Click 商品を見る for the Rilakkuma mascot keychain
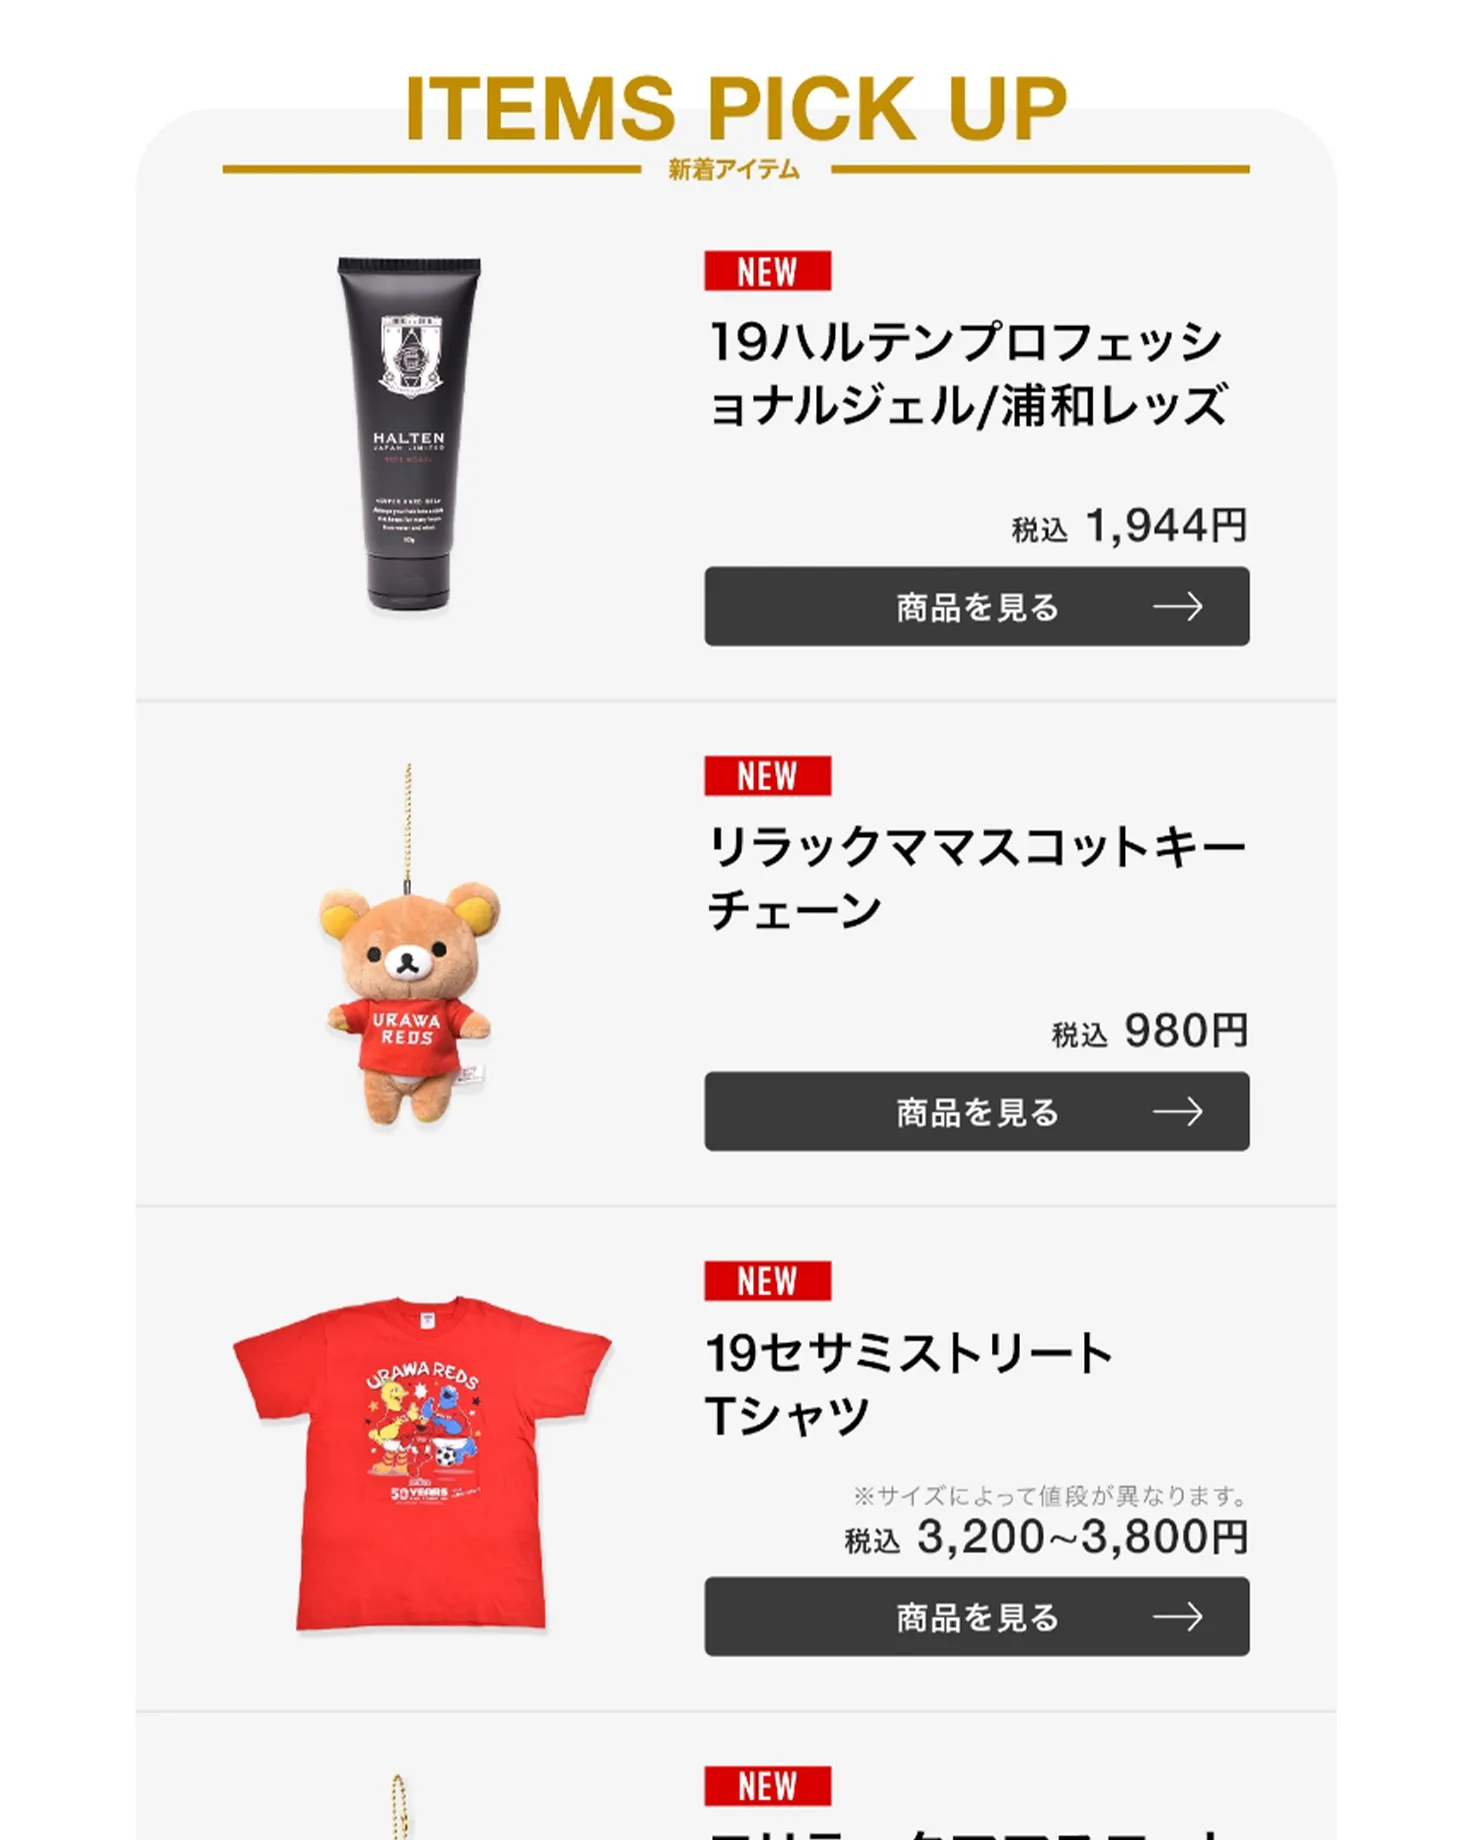The height and width of the screenshot is (1840, 1470). pyautogui.click(x=977, y=1111)
